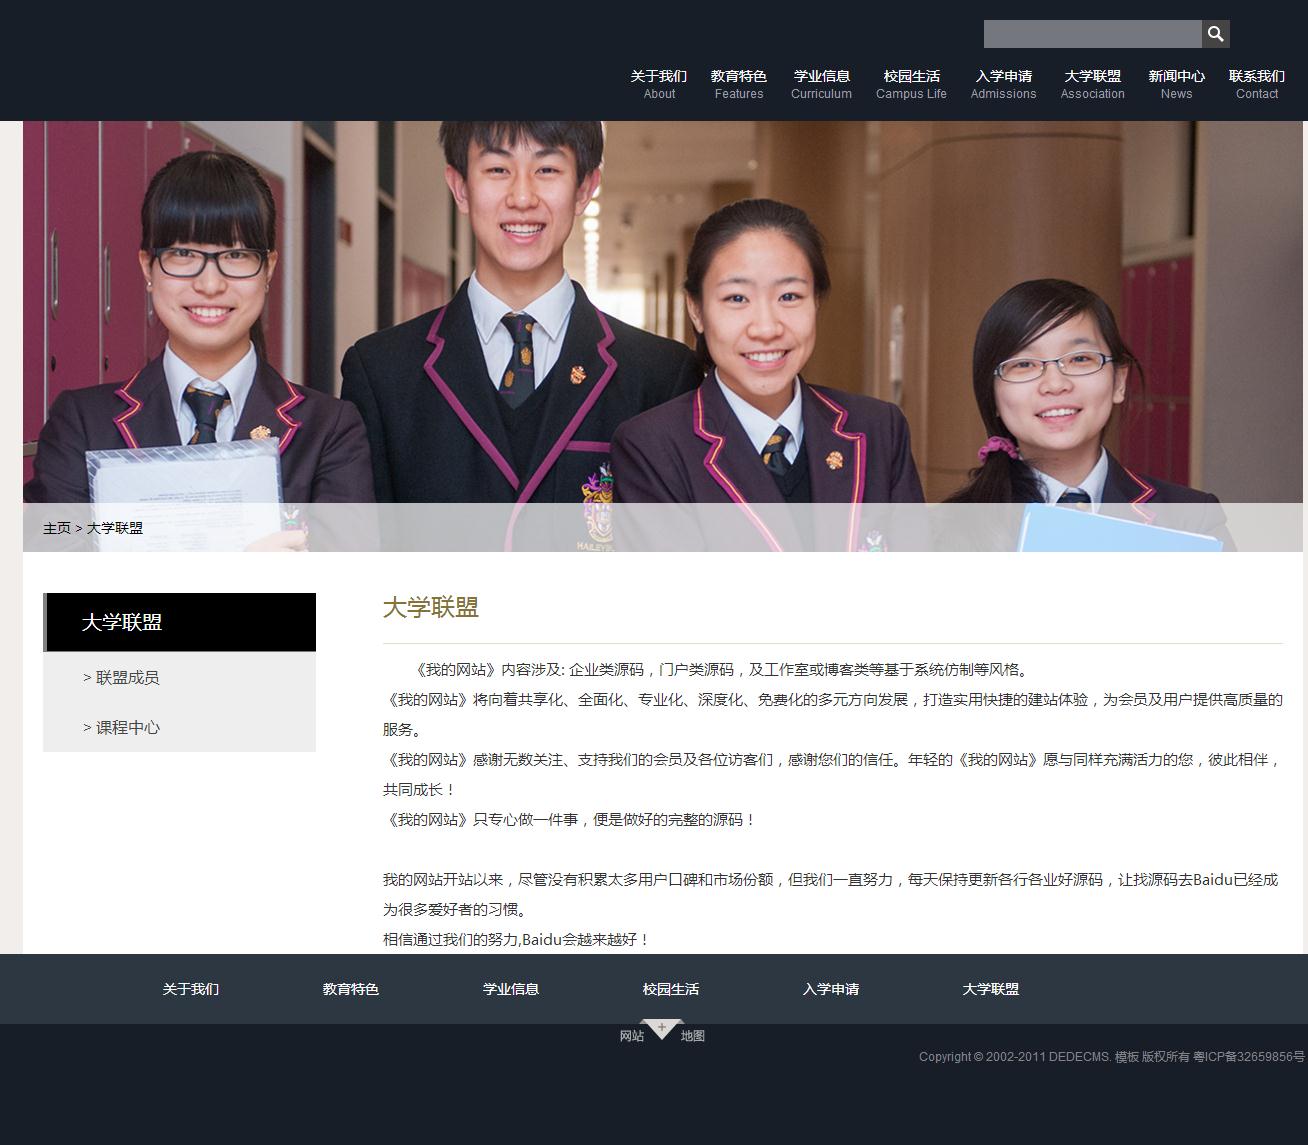The width and height of the screenshot is (1308, 1145).
Task: Click the search magnifier icon
Action: click(x=1215, y=34)
